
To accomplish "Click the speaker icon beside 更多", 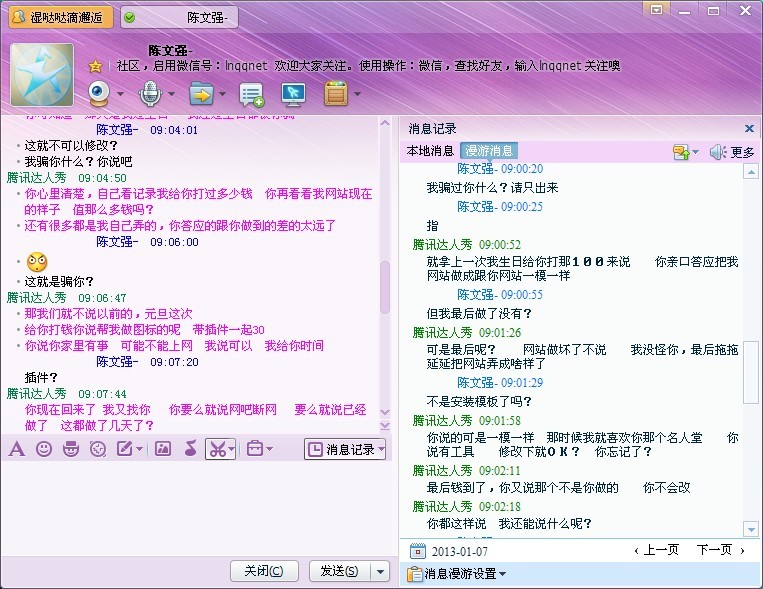I will [x=718, y=152].
